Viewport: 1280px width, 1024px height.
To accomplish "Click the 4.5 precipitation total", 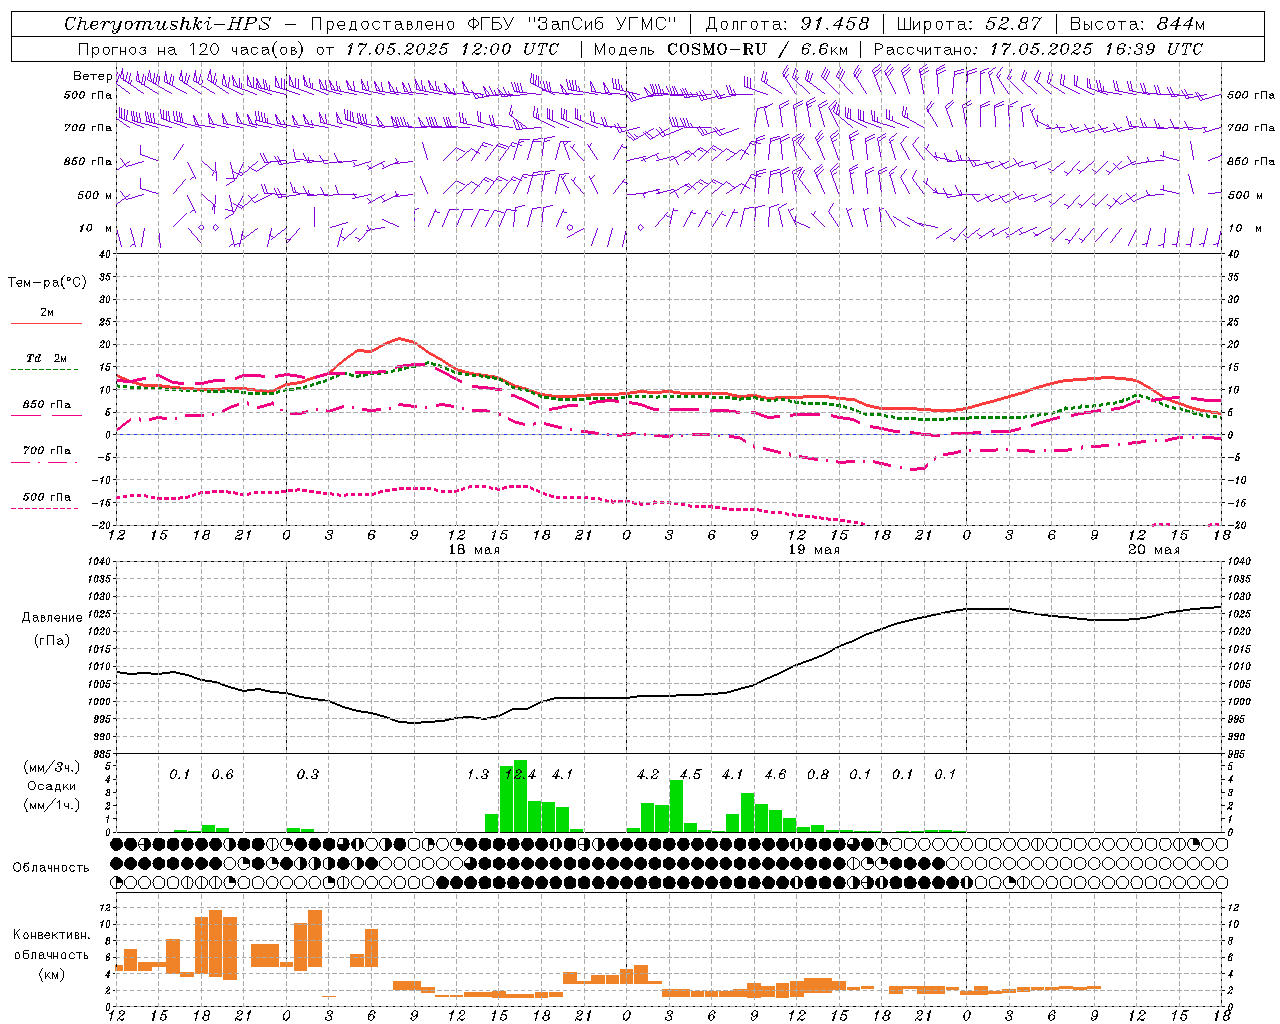I will 690,774.
